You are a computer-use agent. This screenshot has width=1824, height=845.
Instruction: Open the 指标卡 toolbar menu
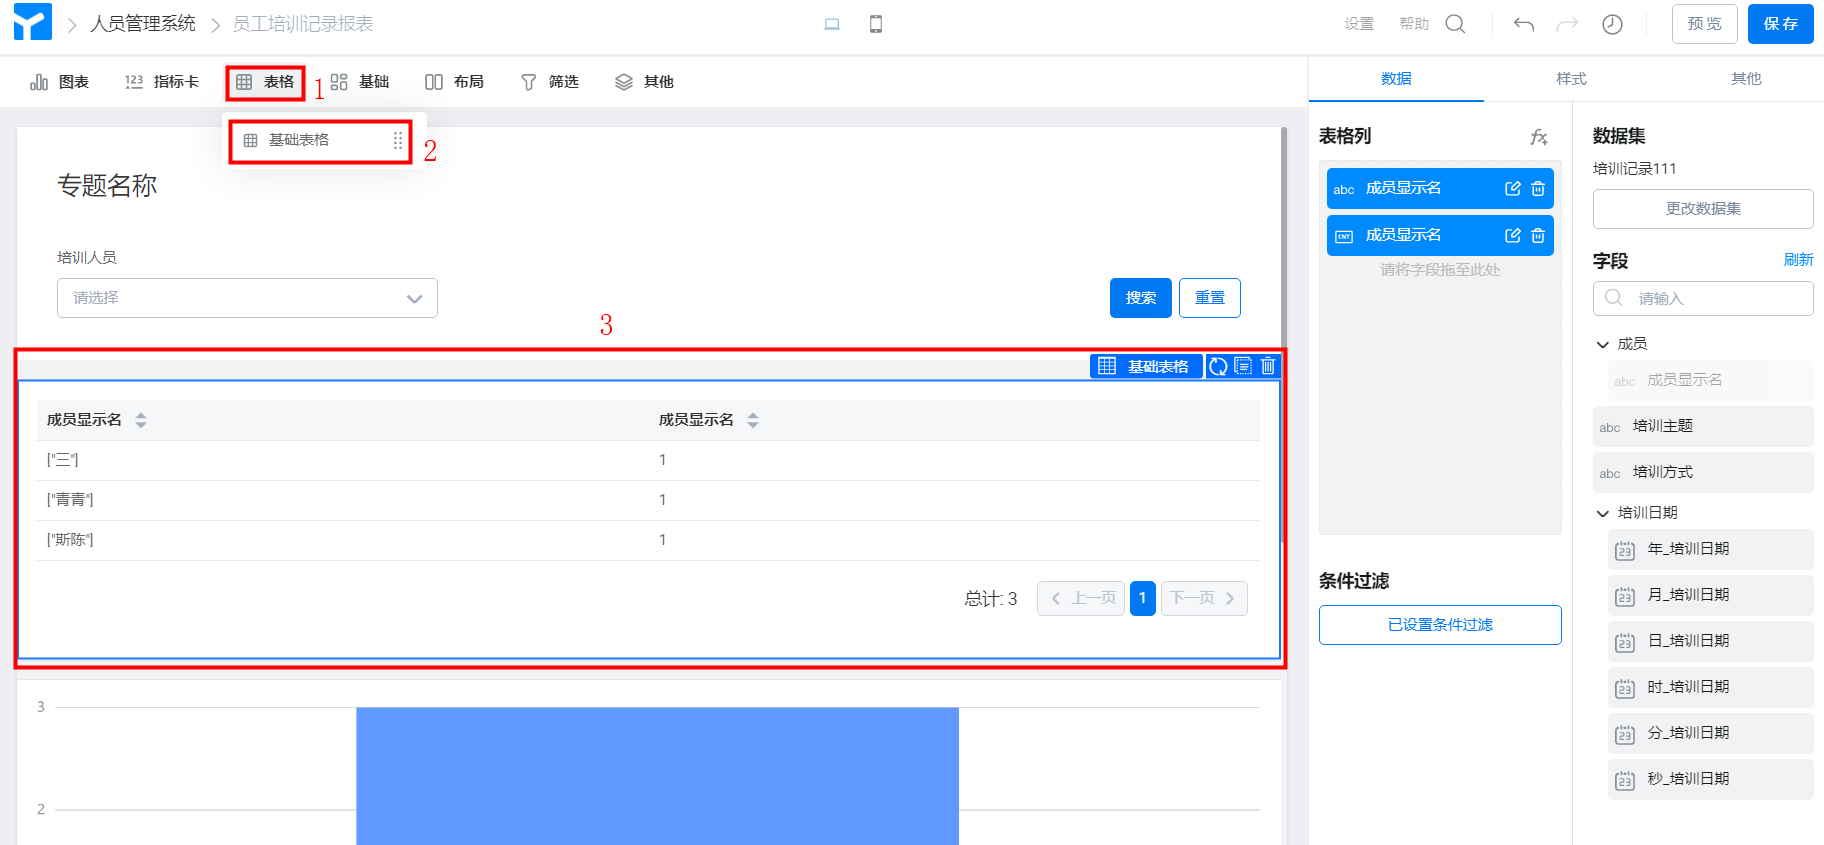pyautogui.click(x=162, y=82)
